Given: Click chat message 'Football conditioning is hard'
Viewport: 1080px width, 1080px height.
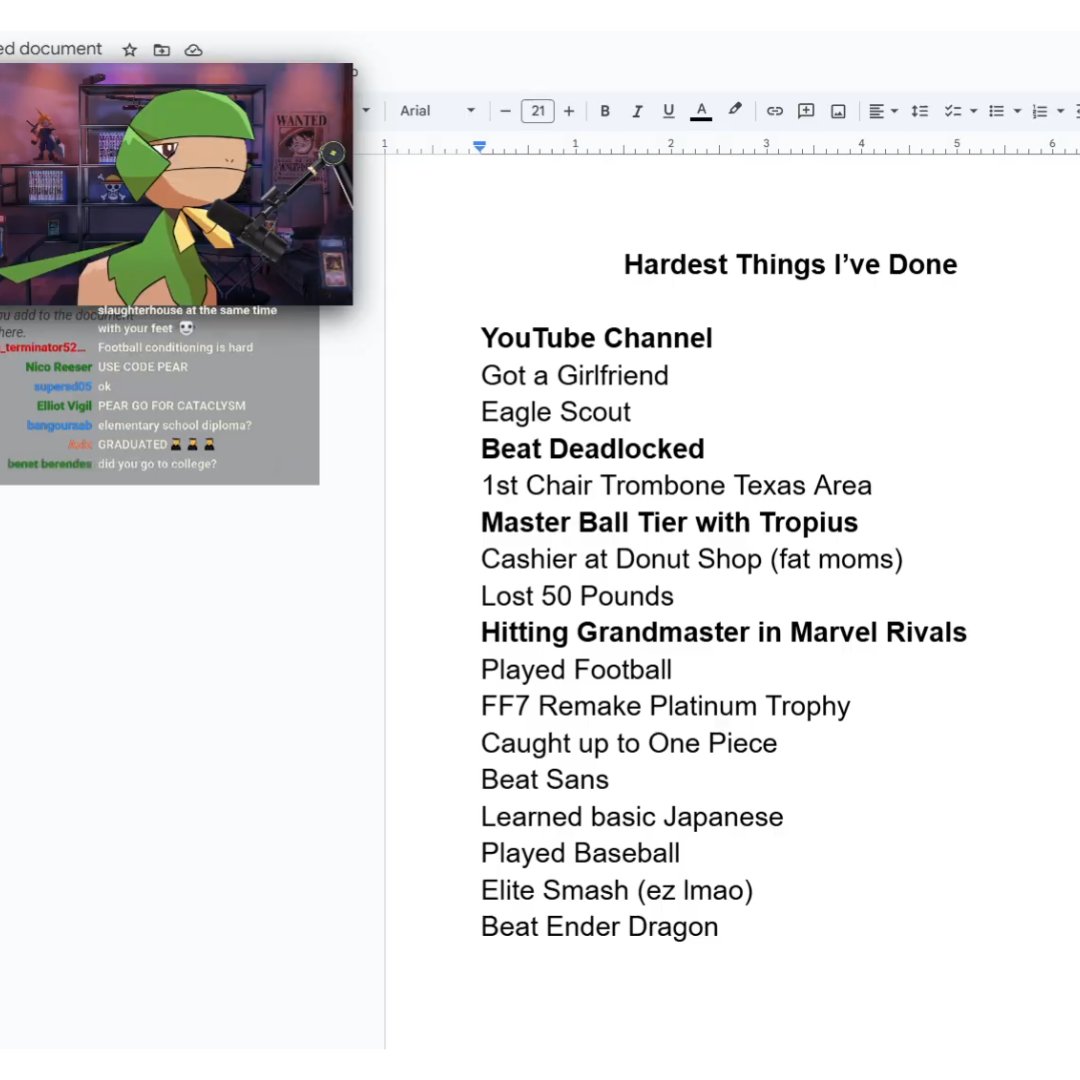Looking at the screenshot, I should click(175, 348).
